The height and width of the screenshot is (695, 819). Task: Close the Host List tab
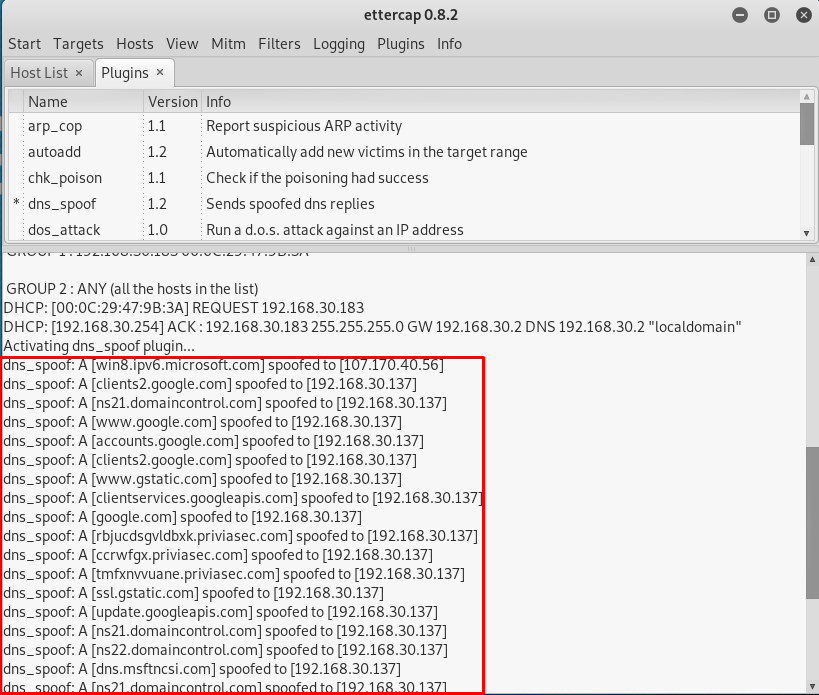79,73
